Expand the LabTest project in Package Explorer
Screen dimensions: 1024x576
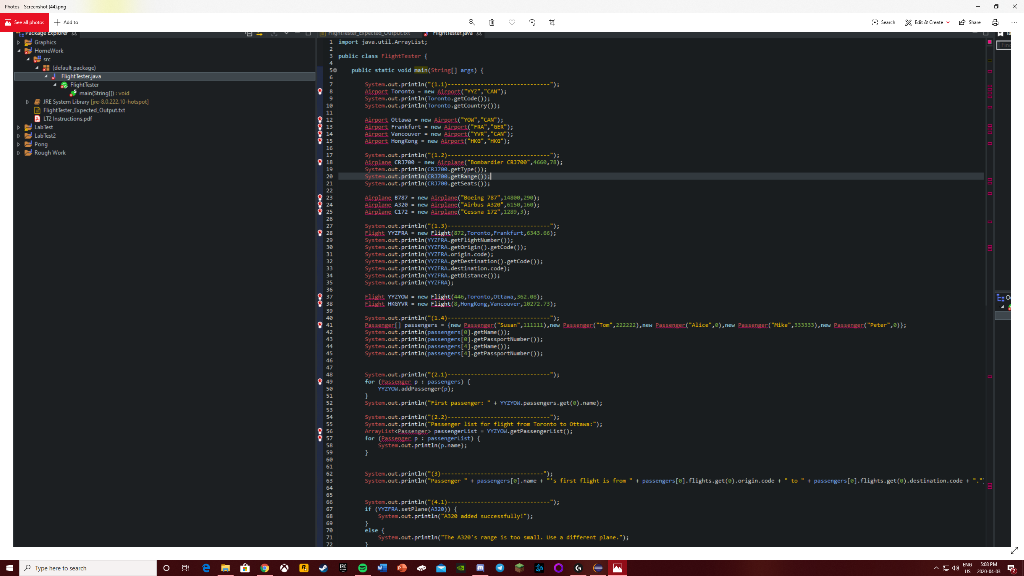coord(18,127)
